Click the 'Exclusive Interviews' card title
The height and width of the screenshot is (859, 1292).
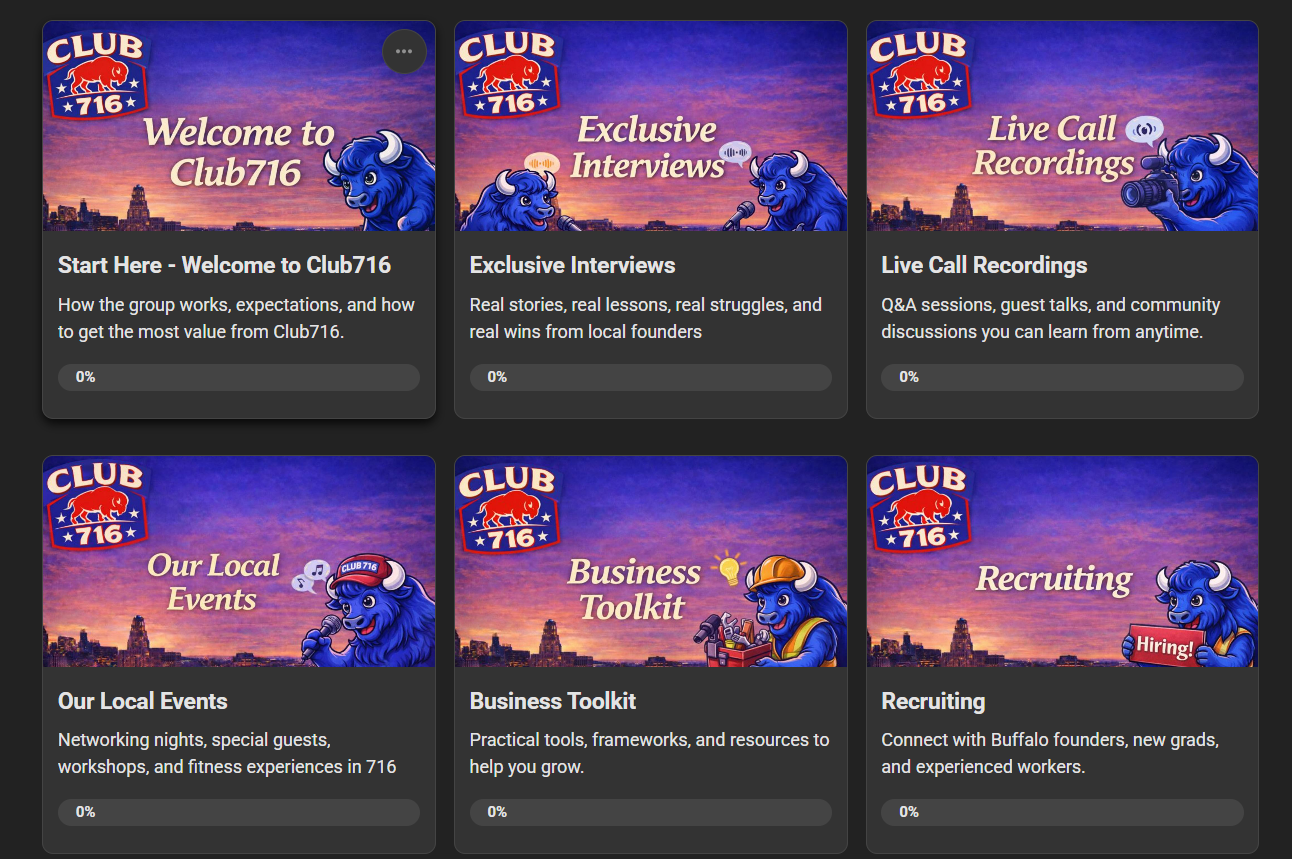572,265
